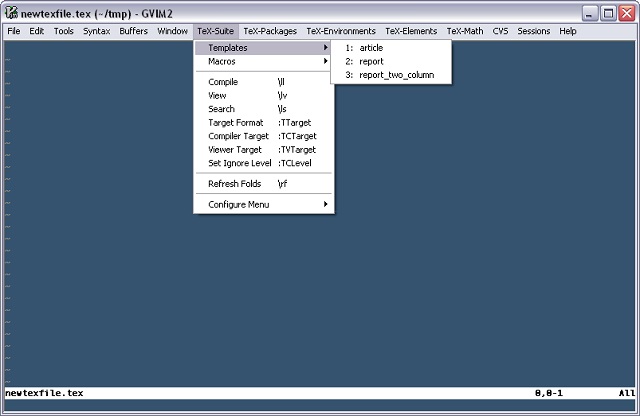Pick the report template
The image size is (640, 416).
tap(391, 62)
